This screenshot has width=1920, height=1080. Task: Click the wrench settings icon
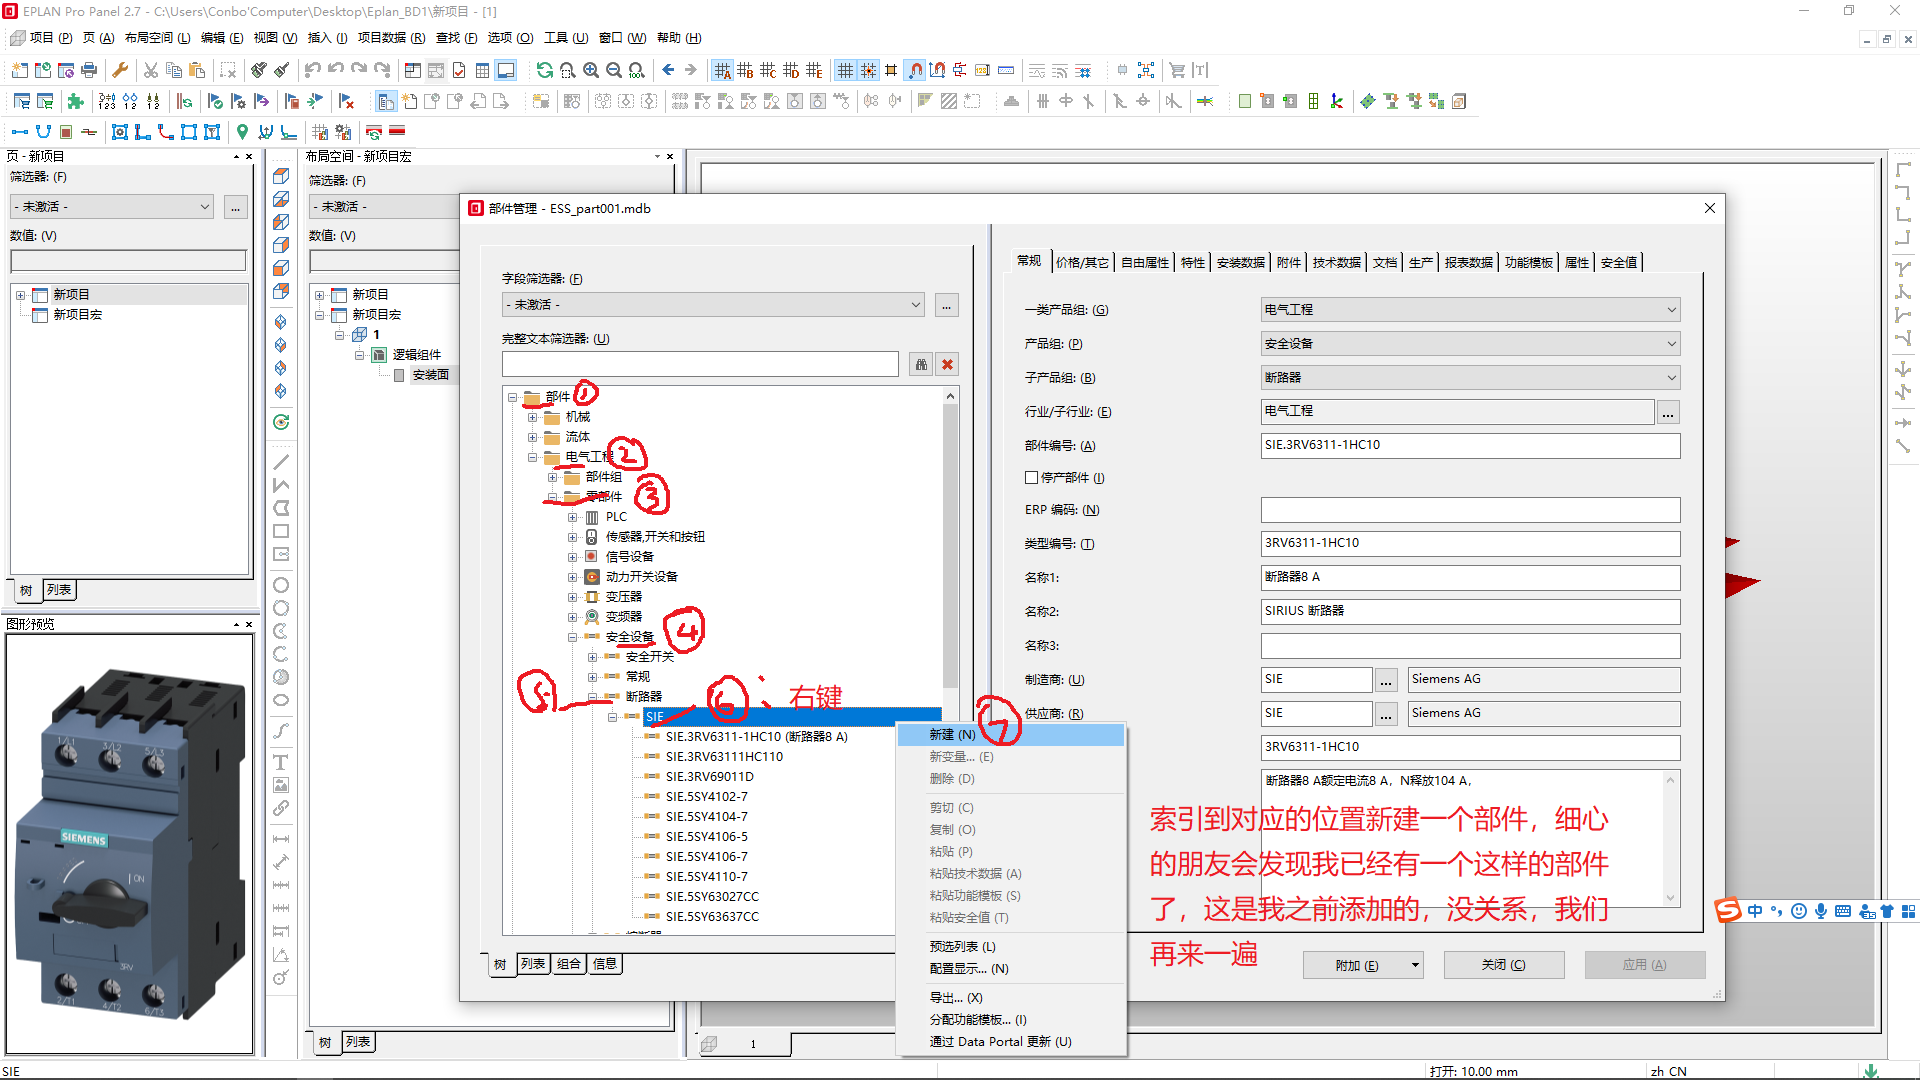click(120, 70)
